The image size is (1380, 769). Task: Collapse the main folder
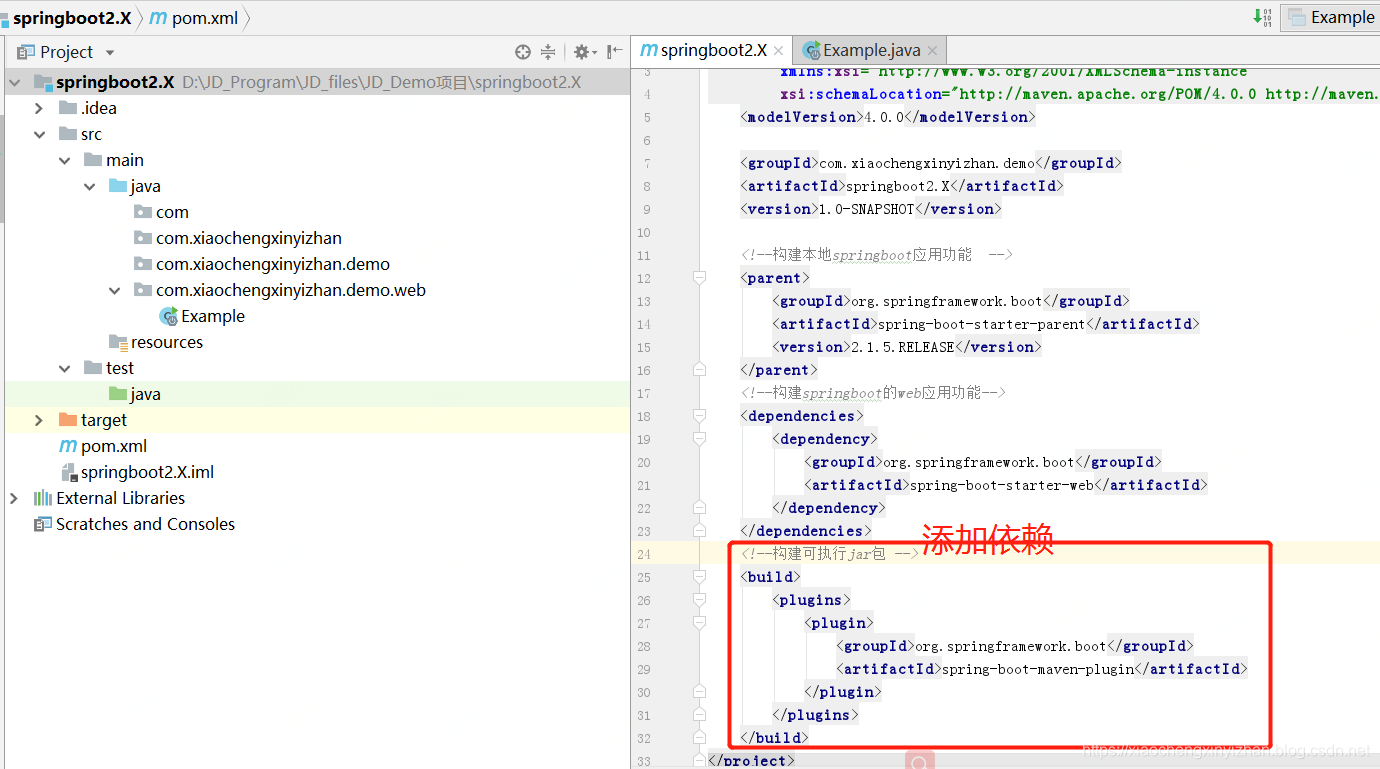(x=64, y=160)
